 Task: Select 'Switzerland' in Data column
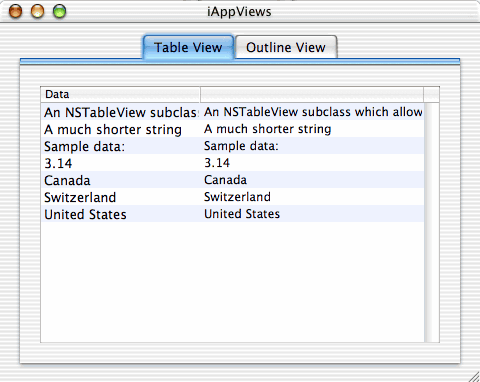(x=120, y=197)
